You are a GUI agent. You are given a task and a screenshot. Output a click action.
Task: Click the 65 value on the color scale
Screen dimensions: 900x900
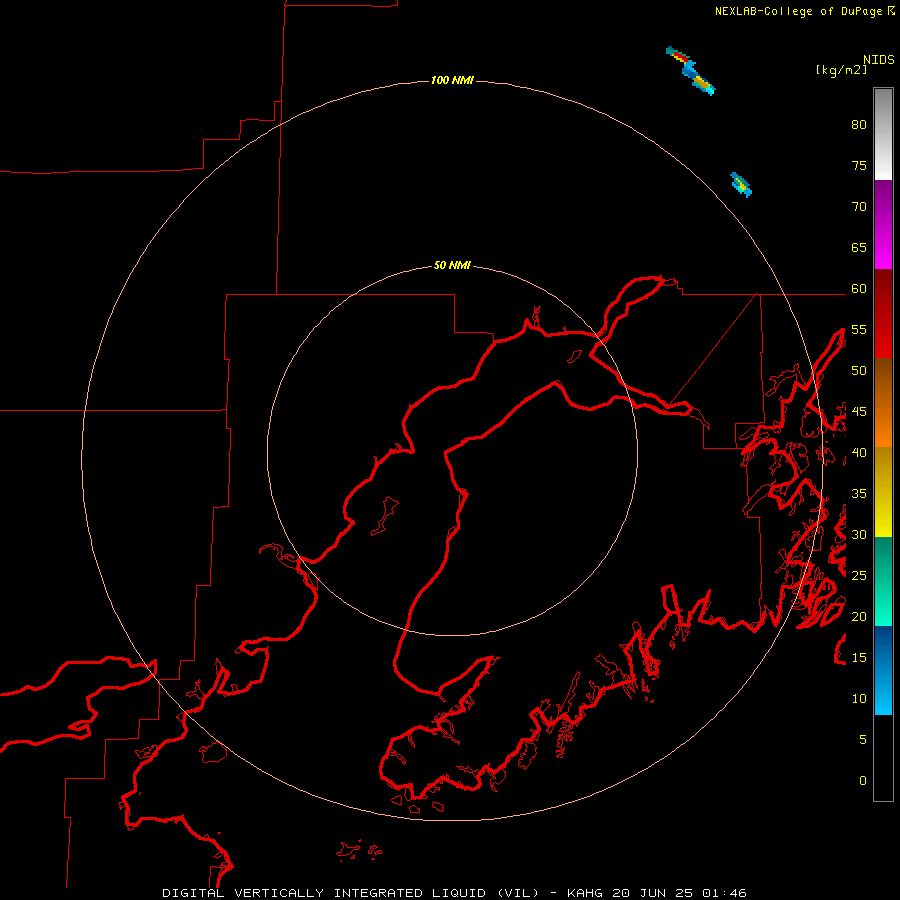coord(859,247)
